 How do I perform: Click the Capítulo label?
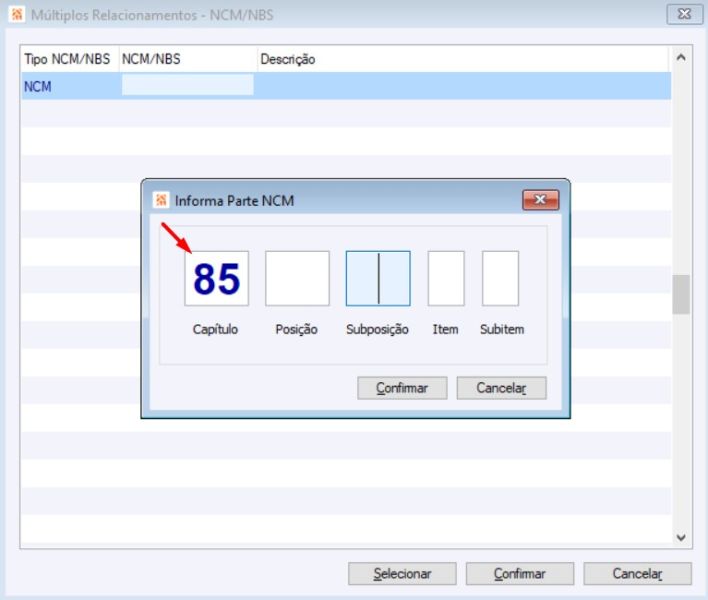click(x=215, y=330)
